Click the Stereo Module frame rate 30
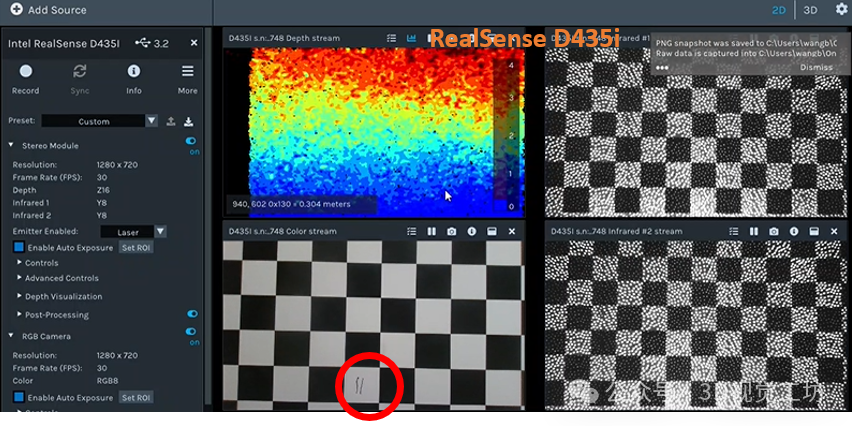The image size is (852, 426). point(102,177)
